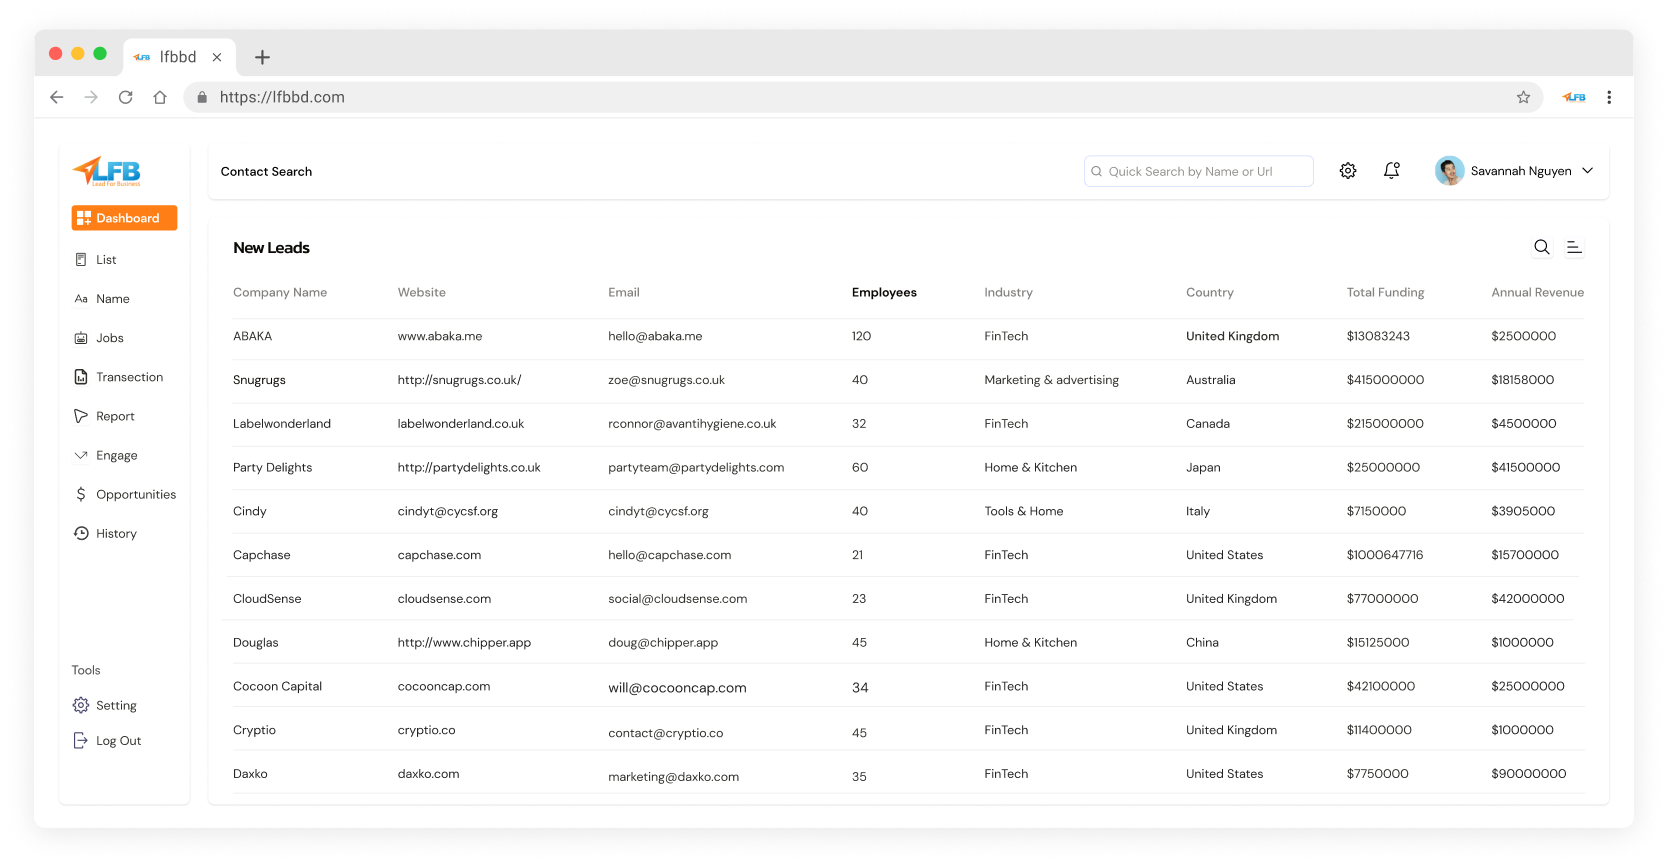This screenshot has height=866, width=1668.
Task: Click Contact Search page title
Action: pyautogui.click(x=266, y=172)
